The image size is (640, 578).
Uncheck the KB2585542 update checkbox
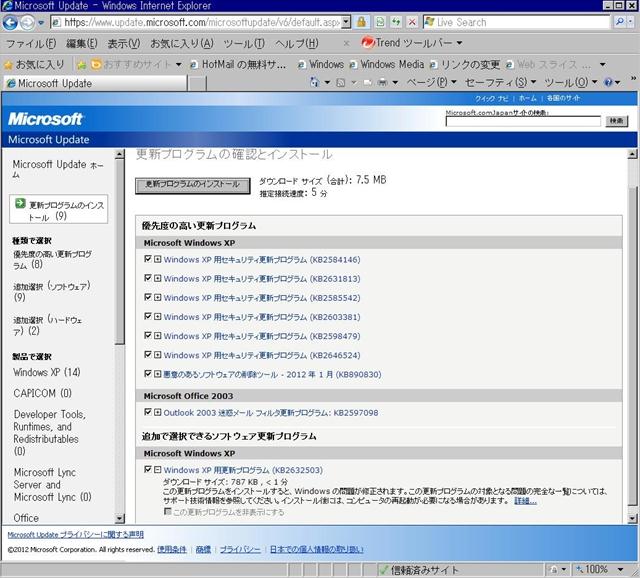pos(148,297)
